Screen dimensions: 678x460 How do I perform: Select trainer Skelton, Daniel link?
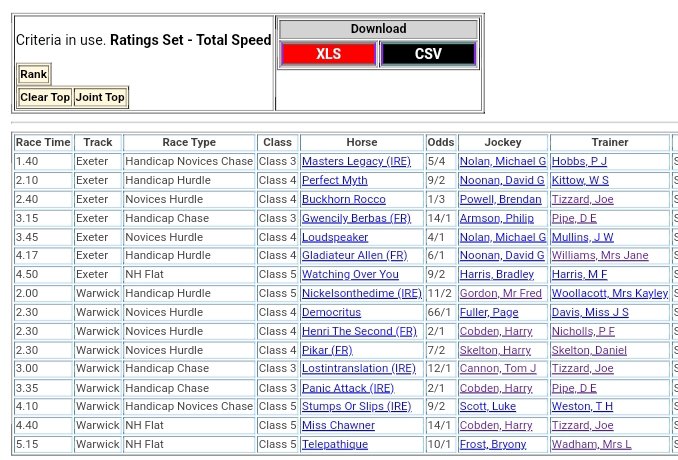pos(598,350)
